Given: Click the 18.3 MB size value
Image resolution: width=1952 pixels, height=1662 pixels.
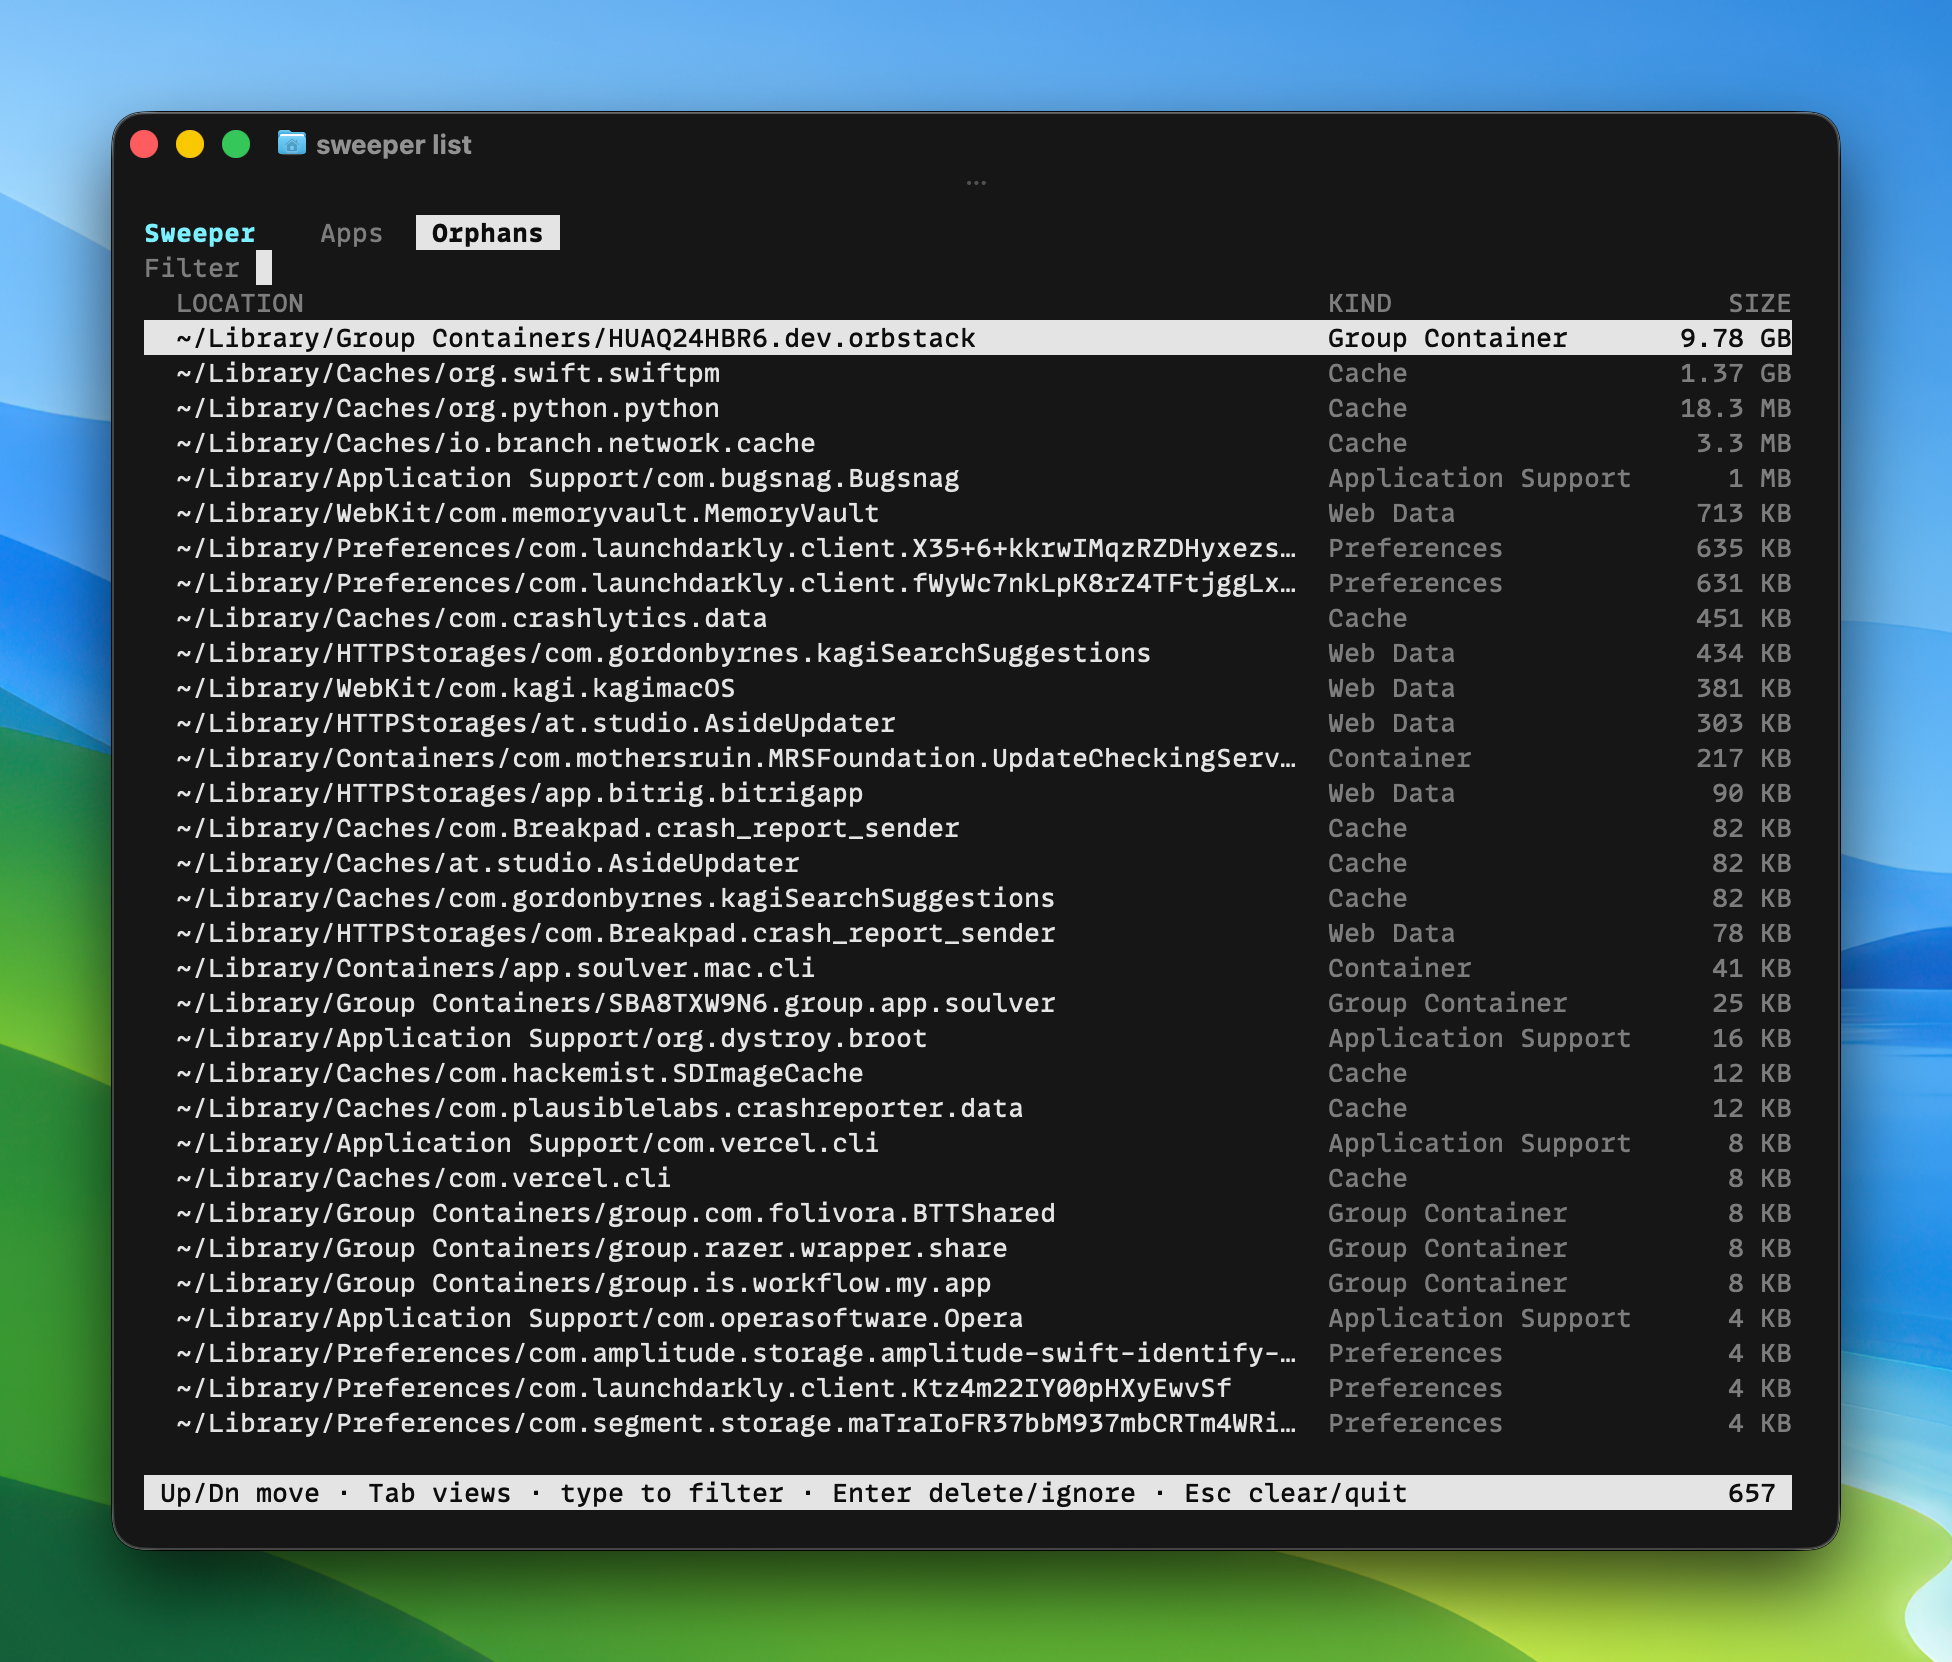Looking at the screenshot, I should click(1736, 408).
